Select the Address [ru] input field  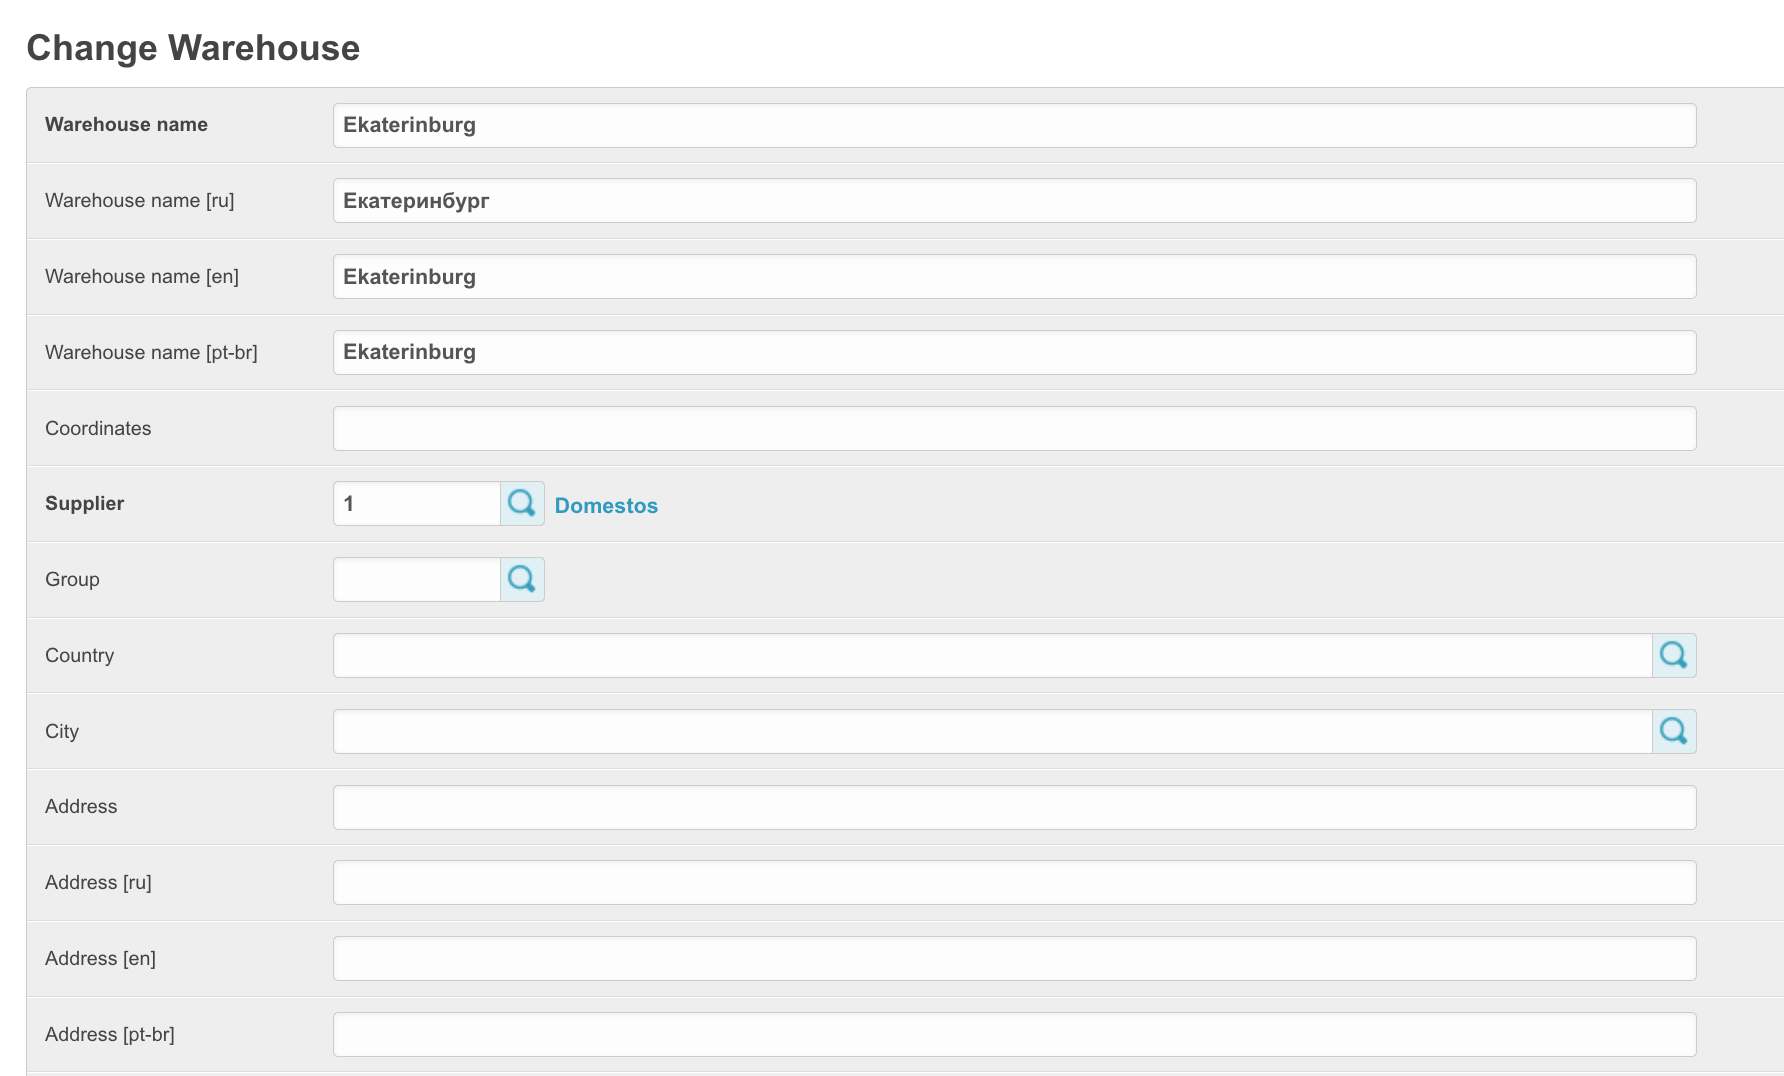(1014, 882)
